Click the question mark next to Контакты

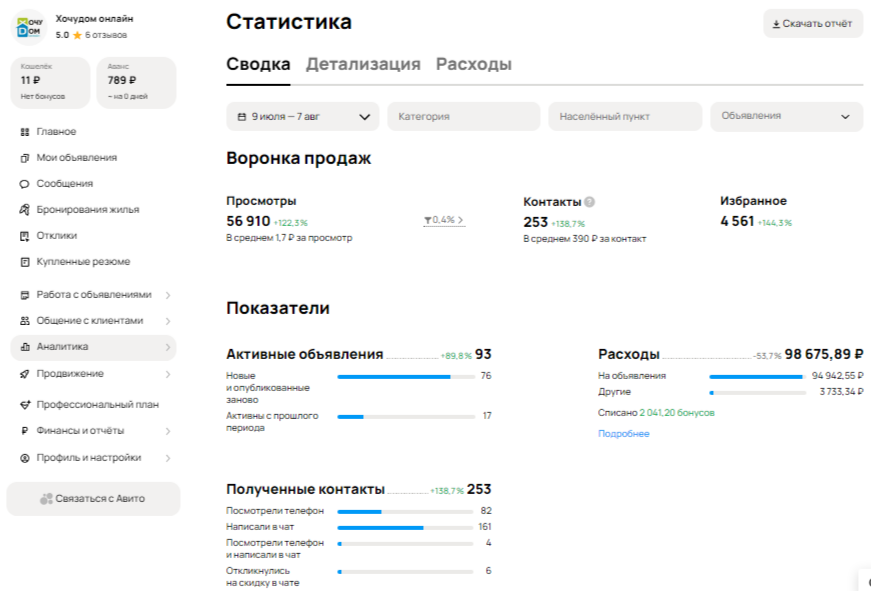click(x=590, y=202)
